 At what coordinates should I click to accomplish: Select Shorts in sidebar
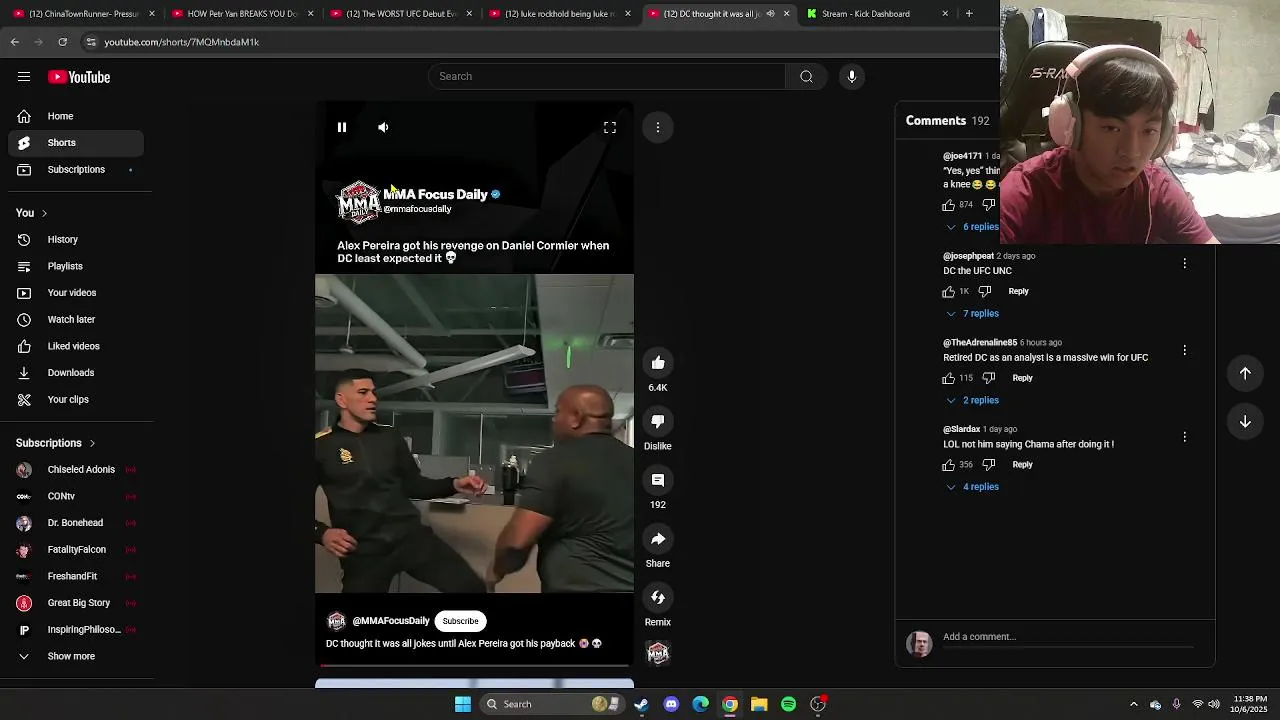(76, 143)
